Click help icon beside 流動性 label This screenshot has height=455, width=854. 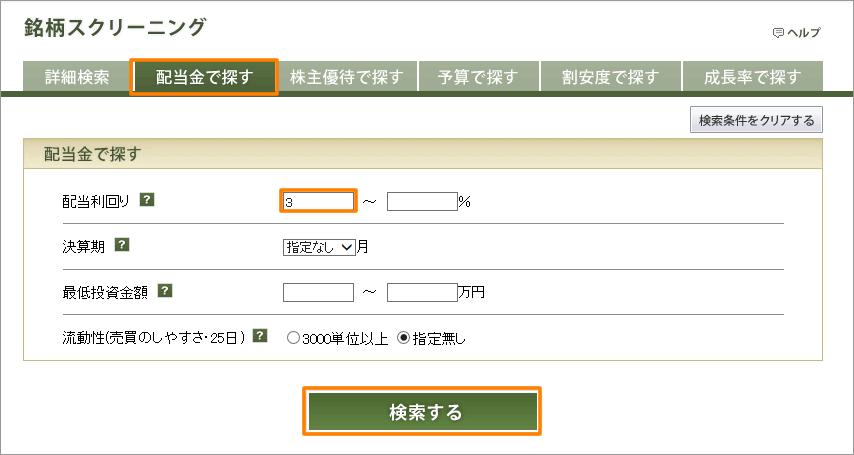point(261,336)
